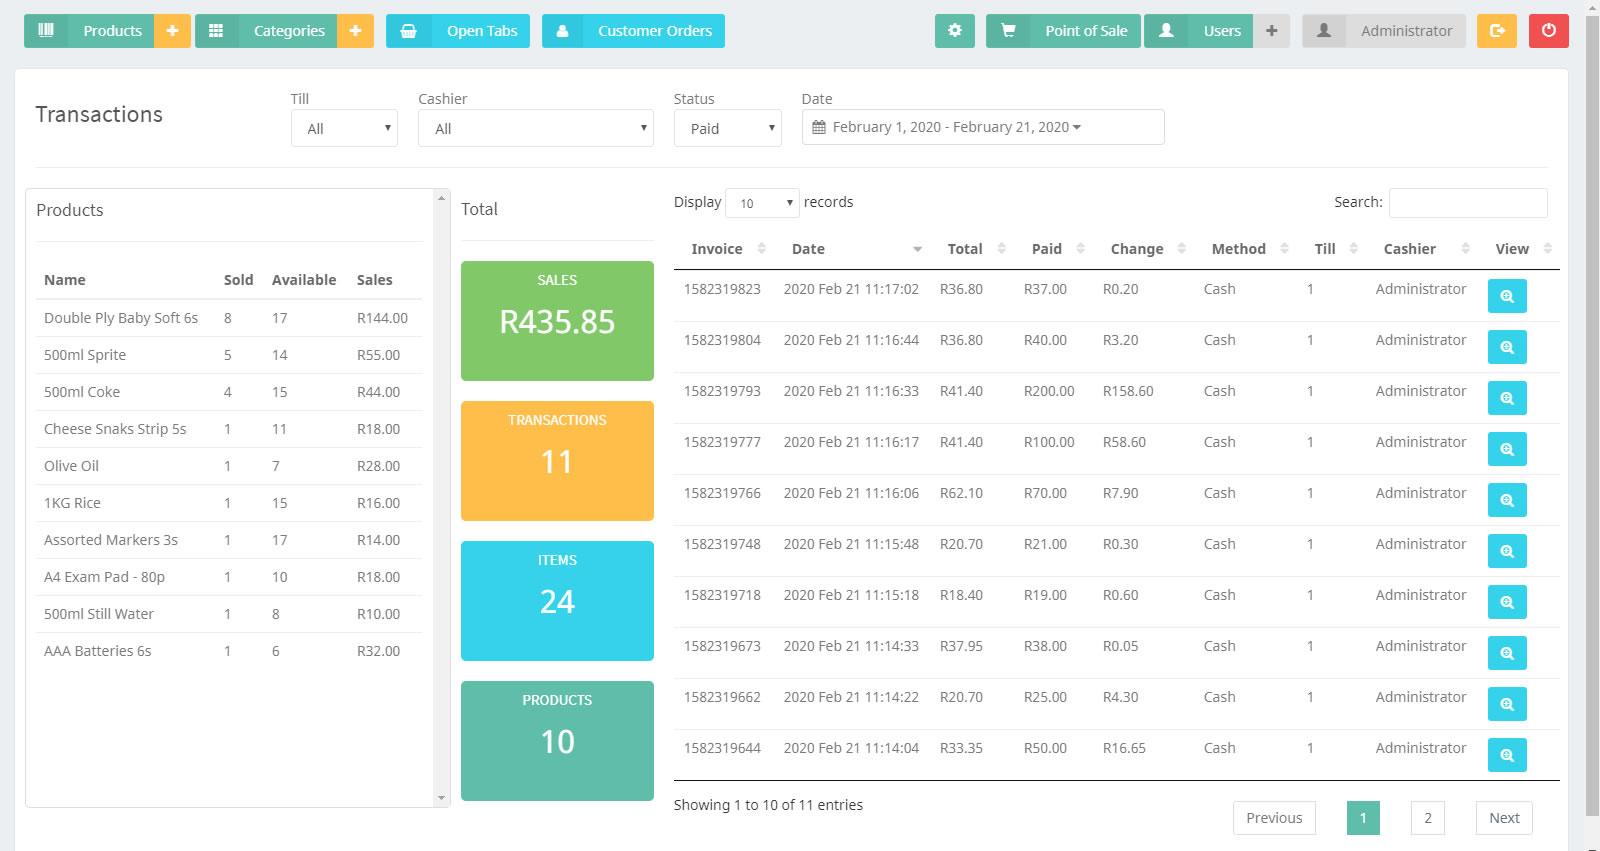Open settings via the gear icon
Screen dimensions: 1600x851
[x=954, y=31]
